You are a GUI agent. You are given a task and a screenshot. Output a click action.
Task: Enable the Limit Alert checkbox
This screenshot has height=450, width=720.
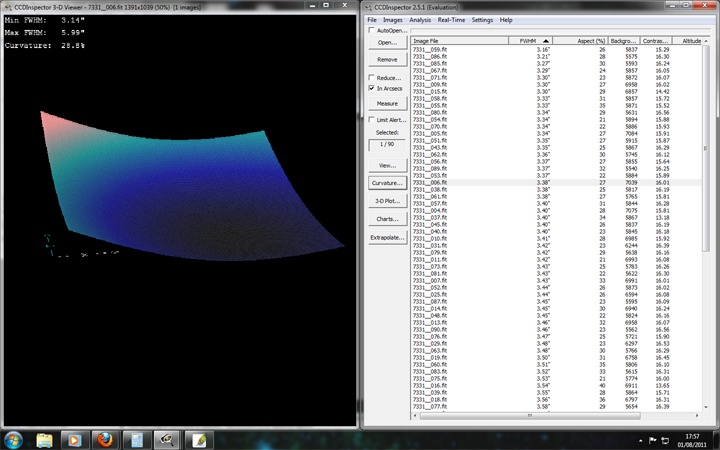371,120
